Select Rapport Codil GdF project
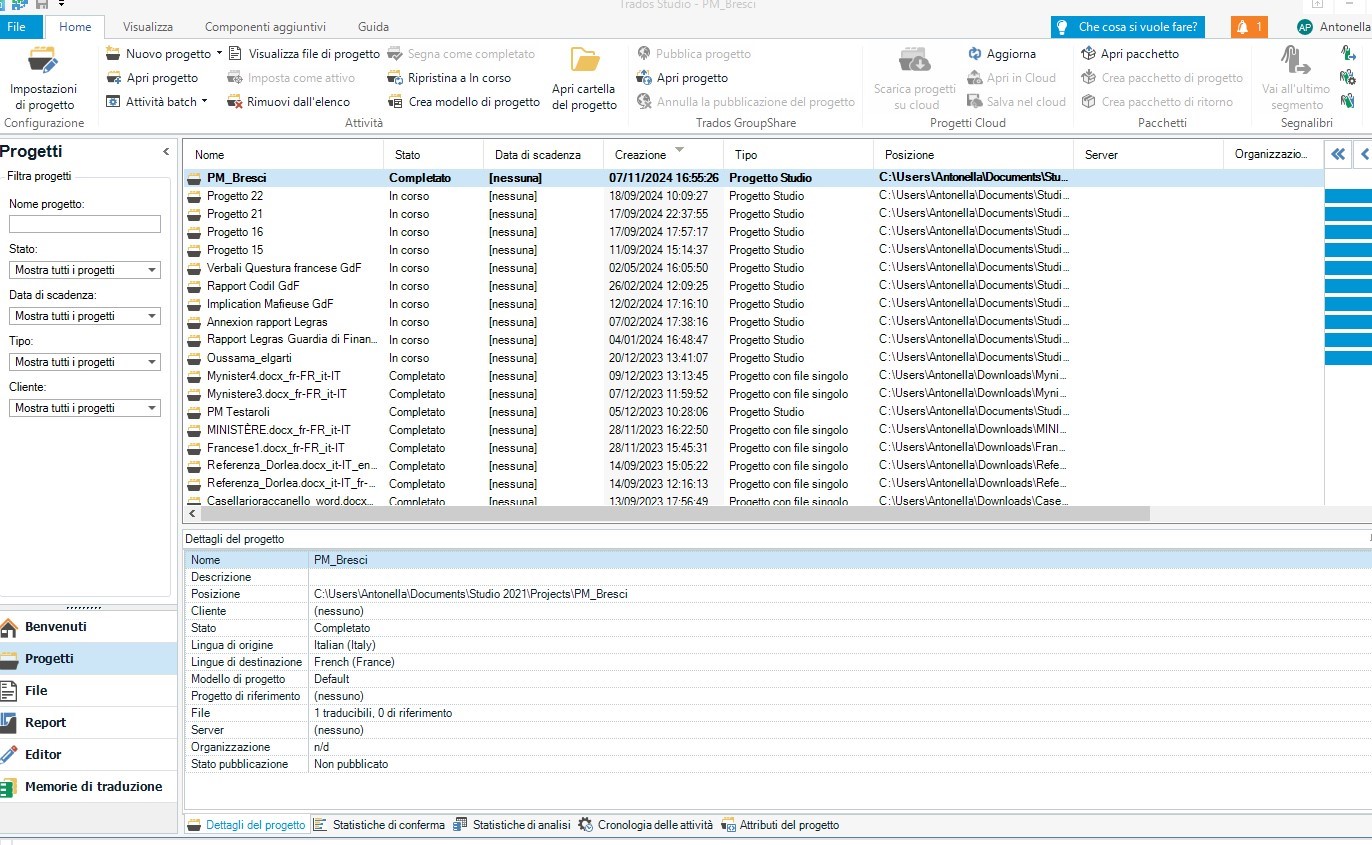Viewport: 1372px width, 845px height. tap(754, 286)
